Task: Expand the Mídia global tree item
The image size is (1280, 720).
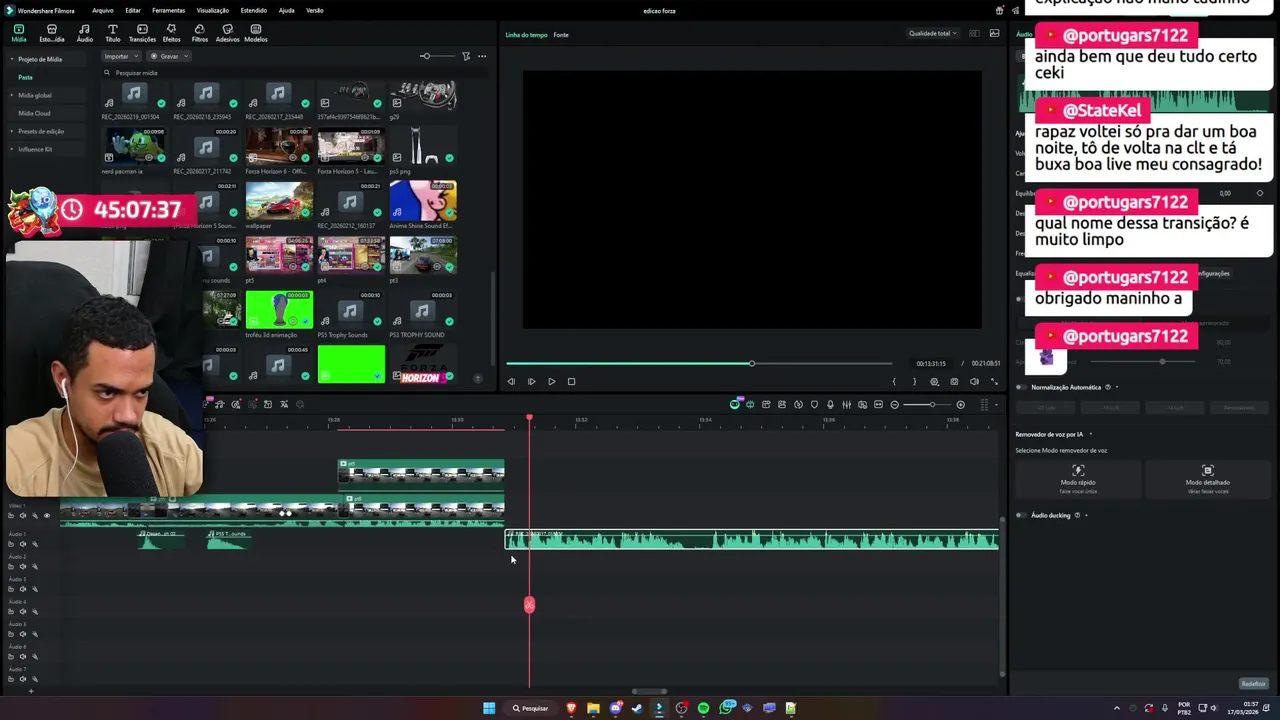Action: click(x=12, y=95)
